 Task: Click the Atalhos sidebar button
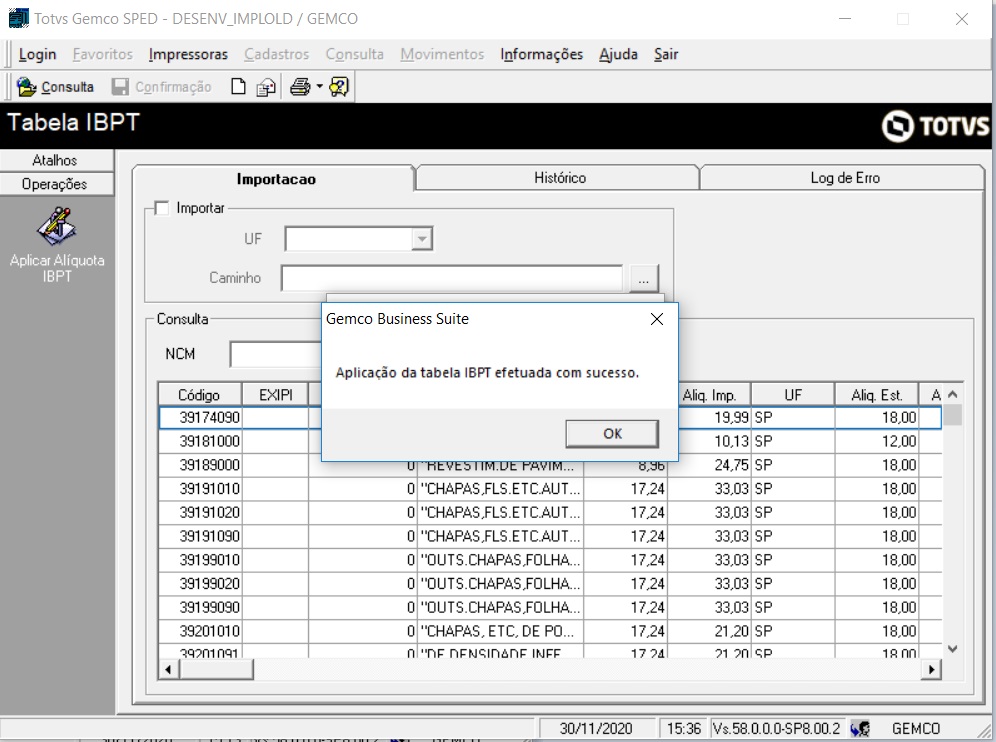56,160
